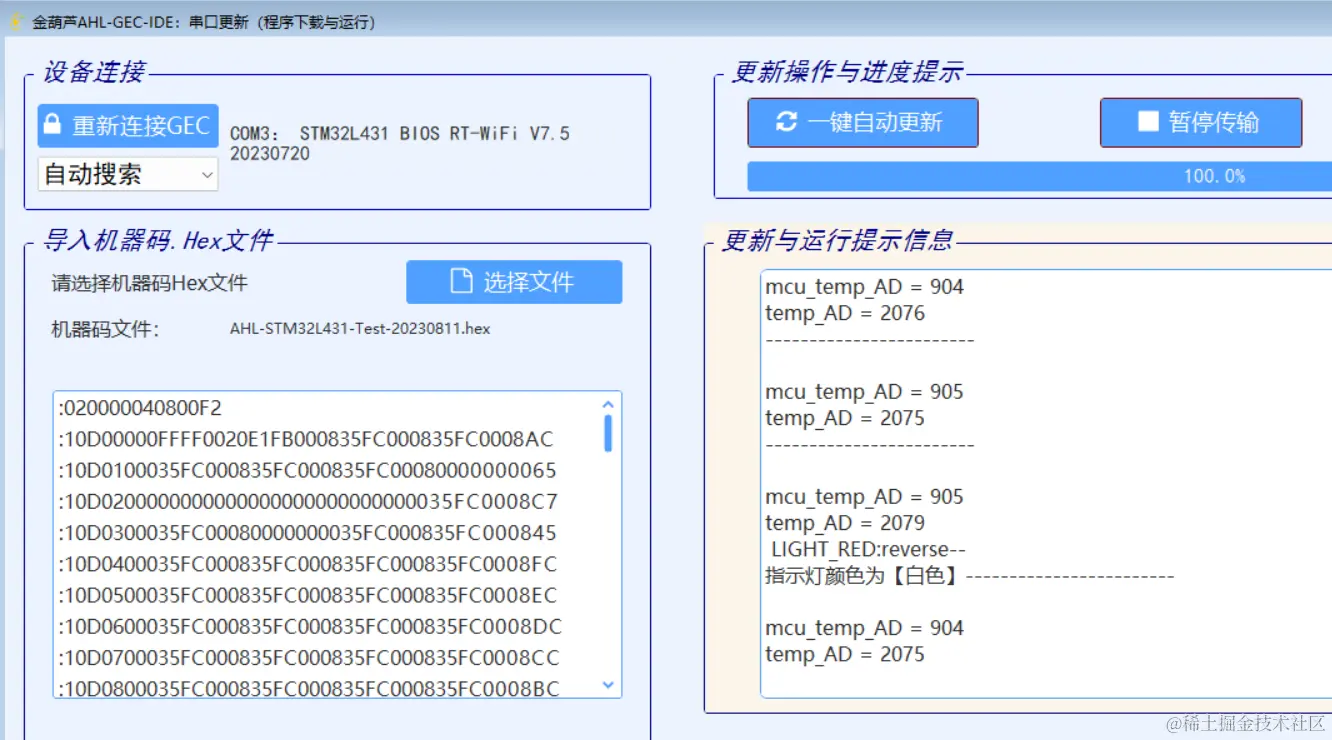Click the gourd app icon in the title bar
Screen dimensions: 1332x740
pos(14,21)
